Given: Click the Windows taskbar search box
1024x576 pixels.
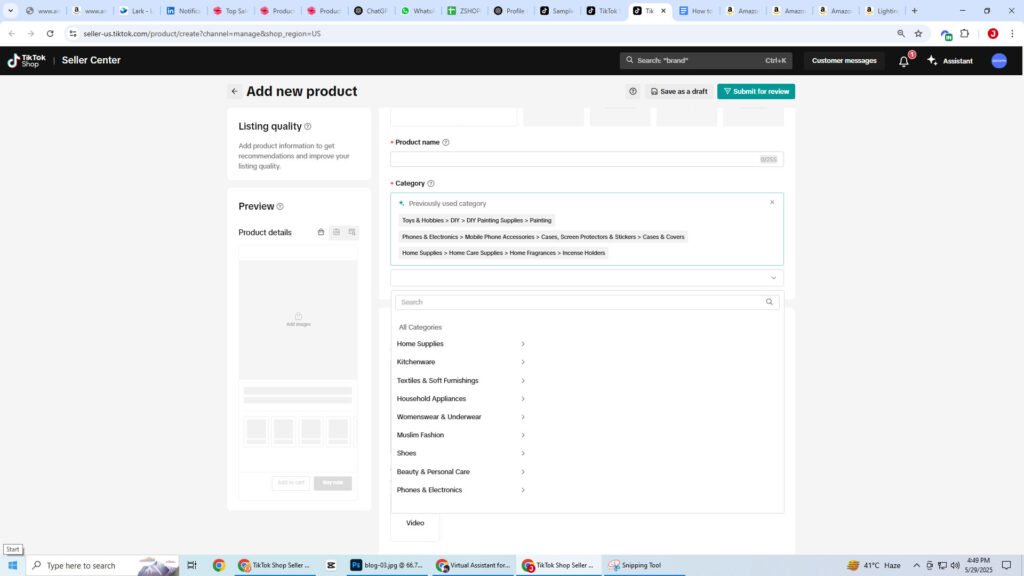Looking at the screenshot, I should [102, 565].
